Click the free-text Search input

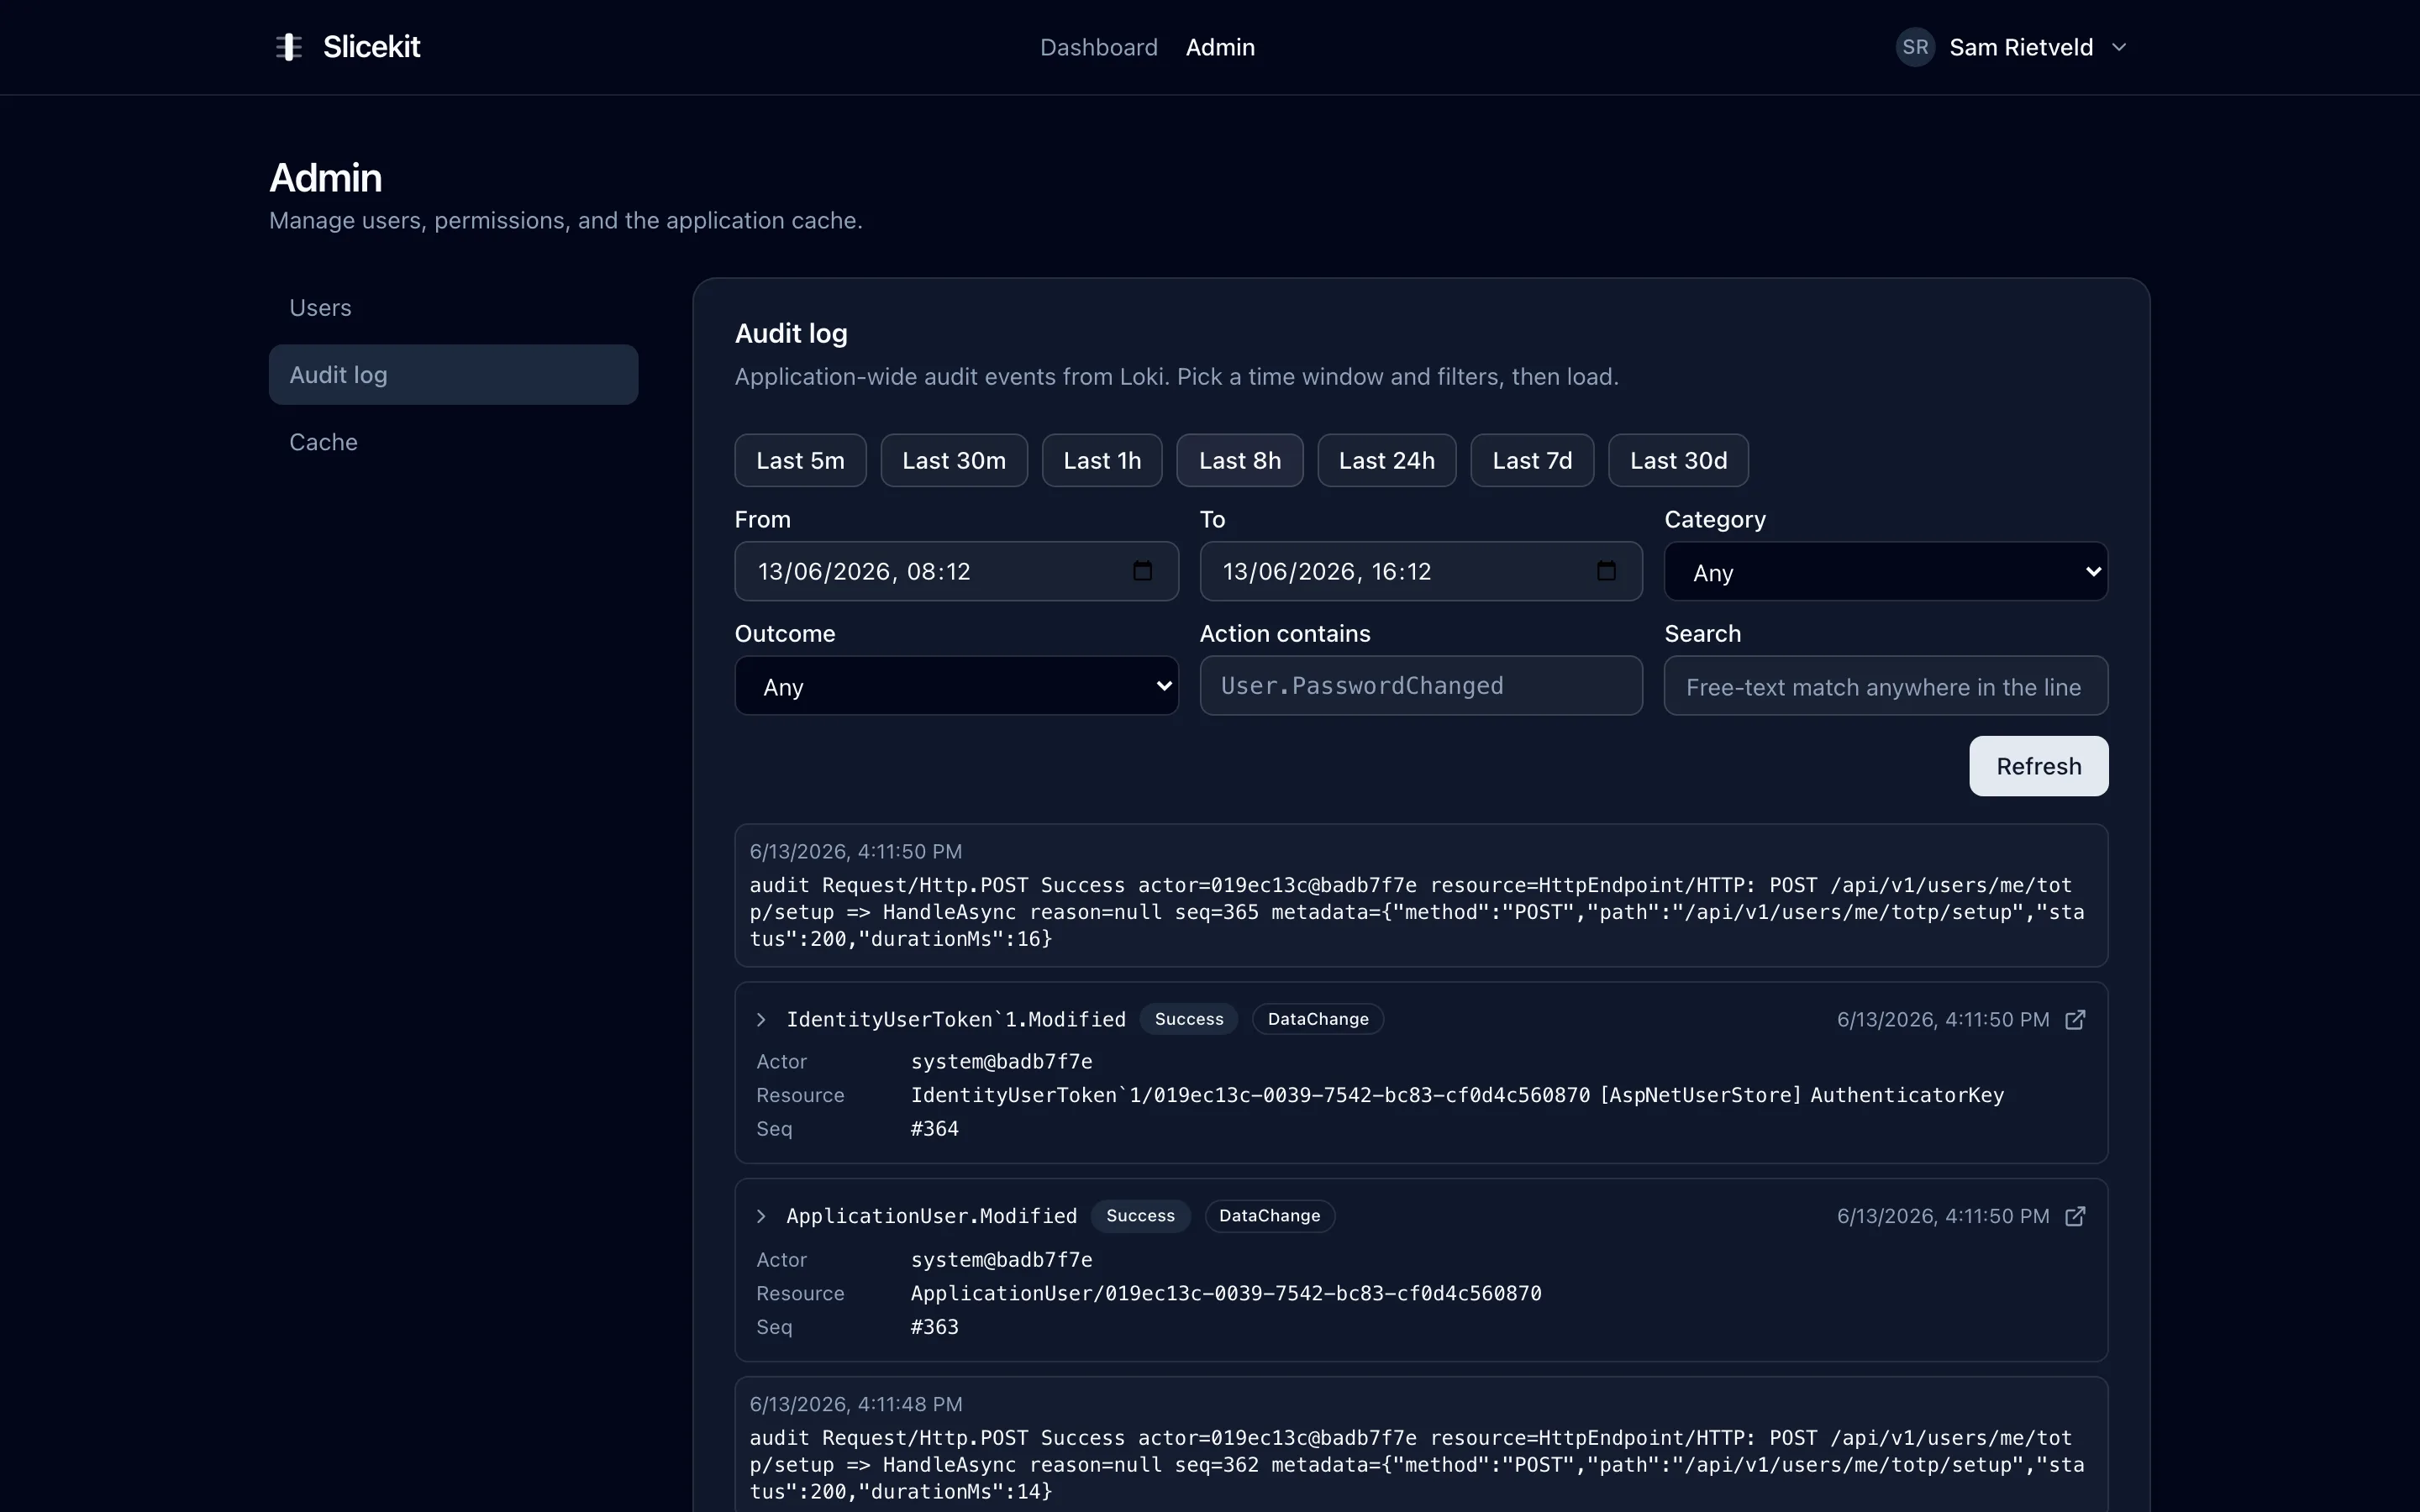click(1886, 686)
